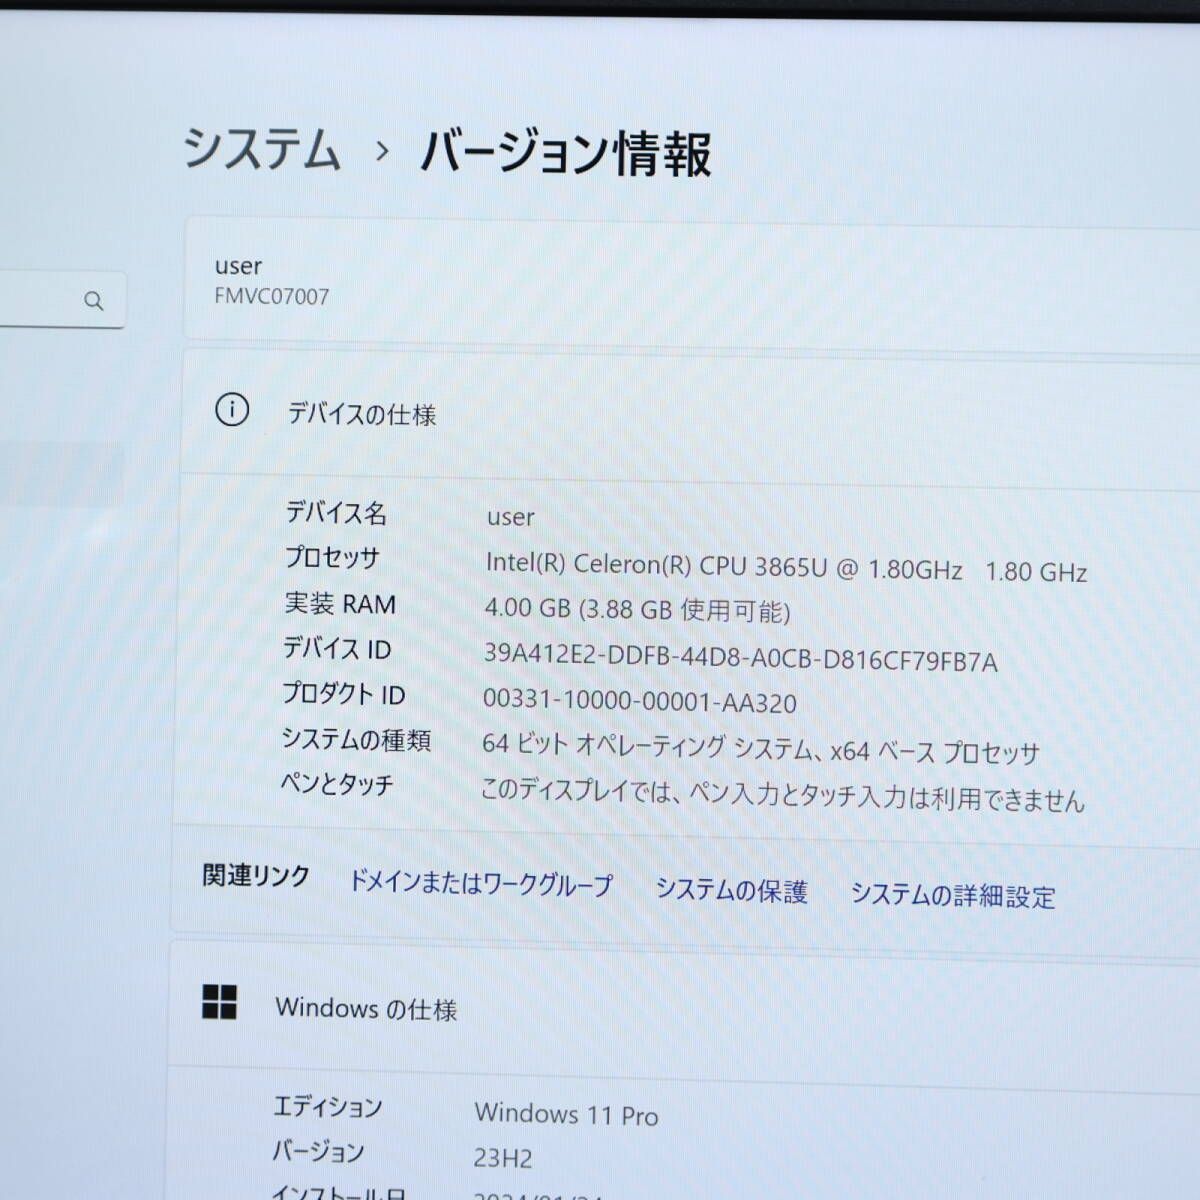Click the 4.00 GB RAM value
The height and width of the screenshot is (1200, 1200).
[x=637, y=609]
